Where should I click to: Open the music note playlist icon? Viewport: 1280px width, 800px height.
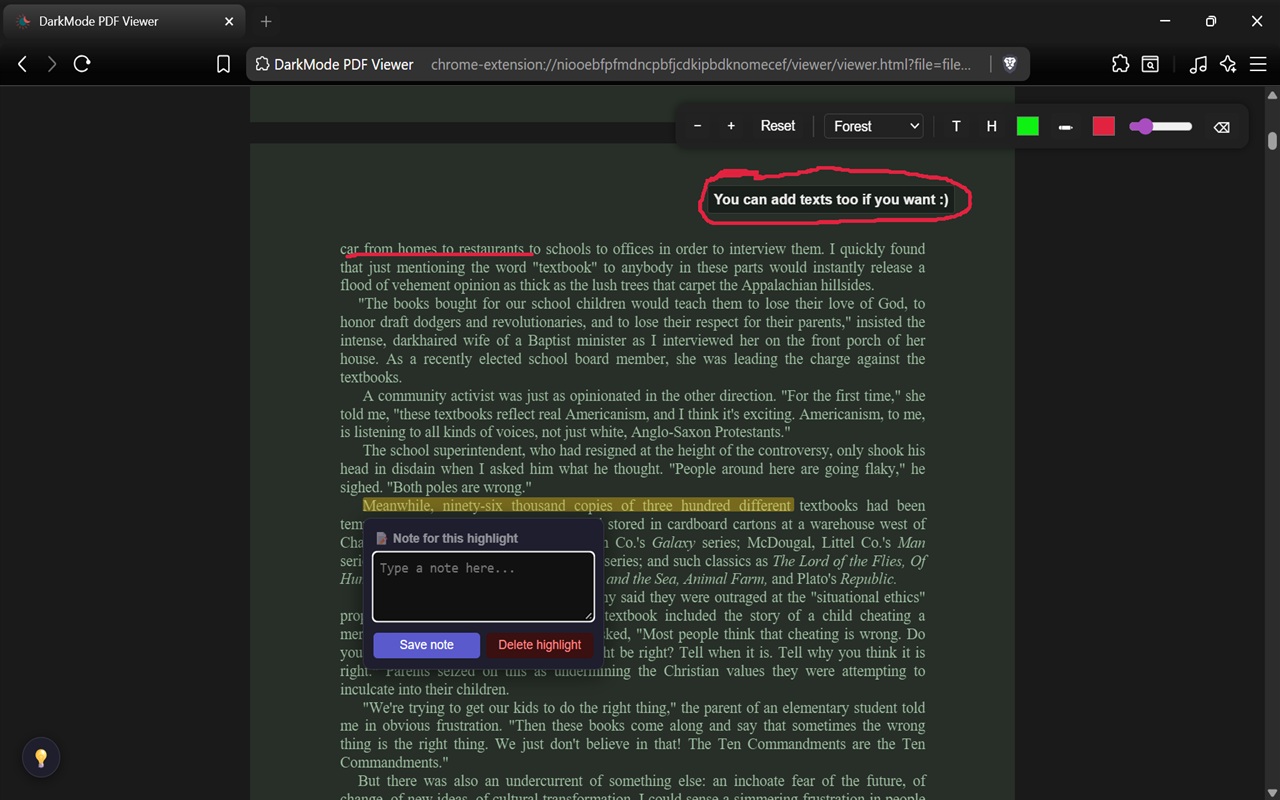[1198, 64]
